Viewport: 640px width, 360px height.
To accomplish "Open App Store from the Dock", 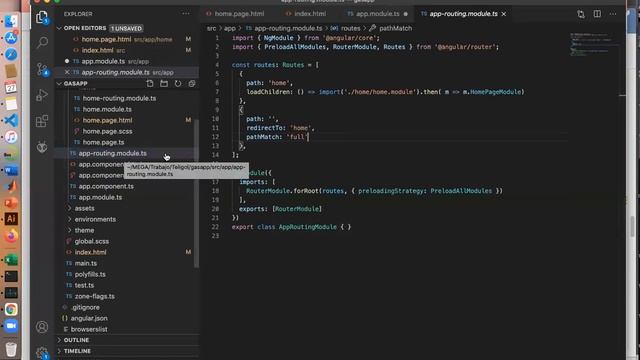I will point(11,38).
